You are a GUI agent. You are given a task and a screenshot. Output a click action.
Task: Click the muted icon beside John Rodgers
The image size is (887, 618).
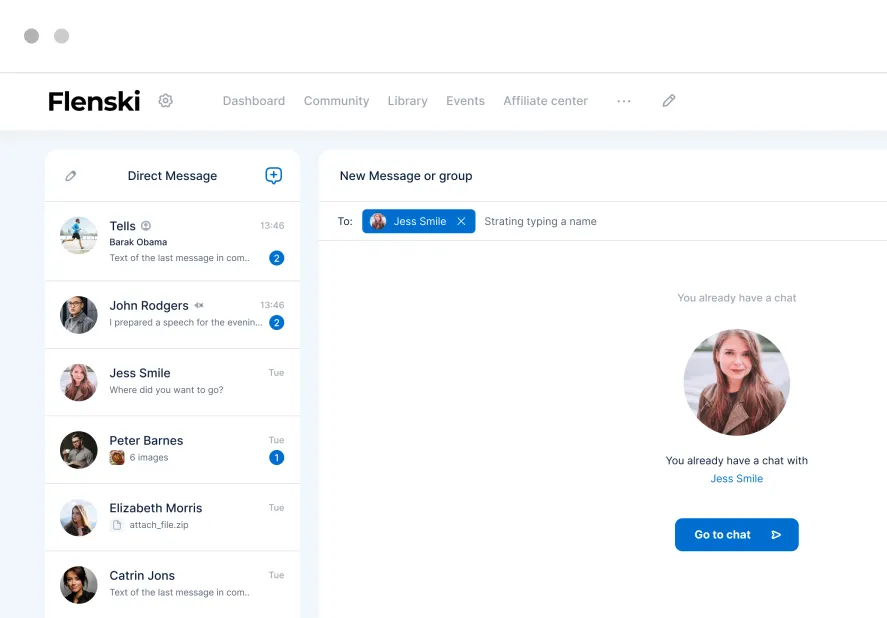(x=199, y=305)
